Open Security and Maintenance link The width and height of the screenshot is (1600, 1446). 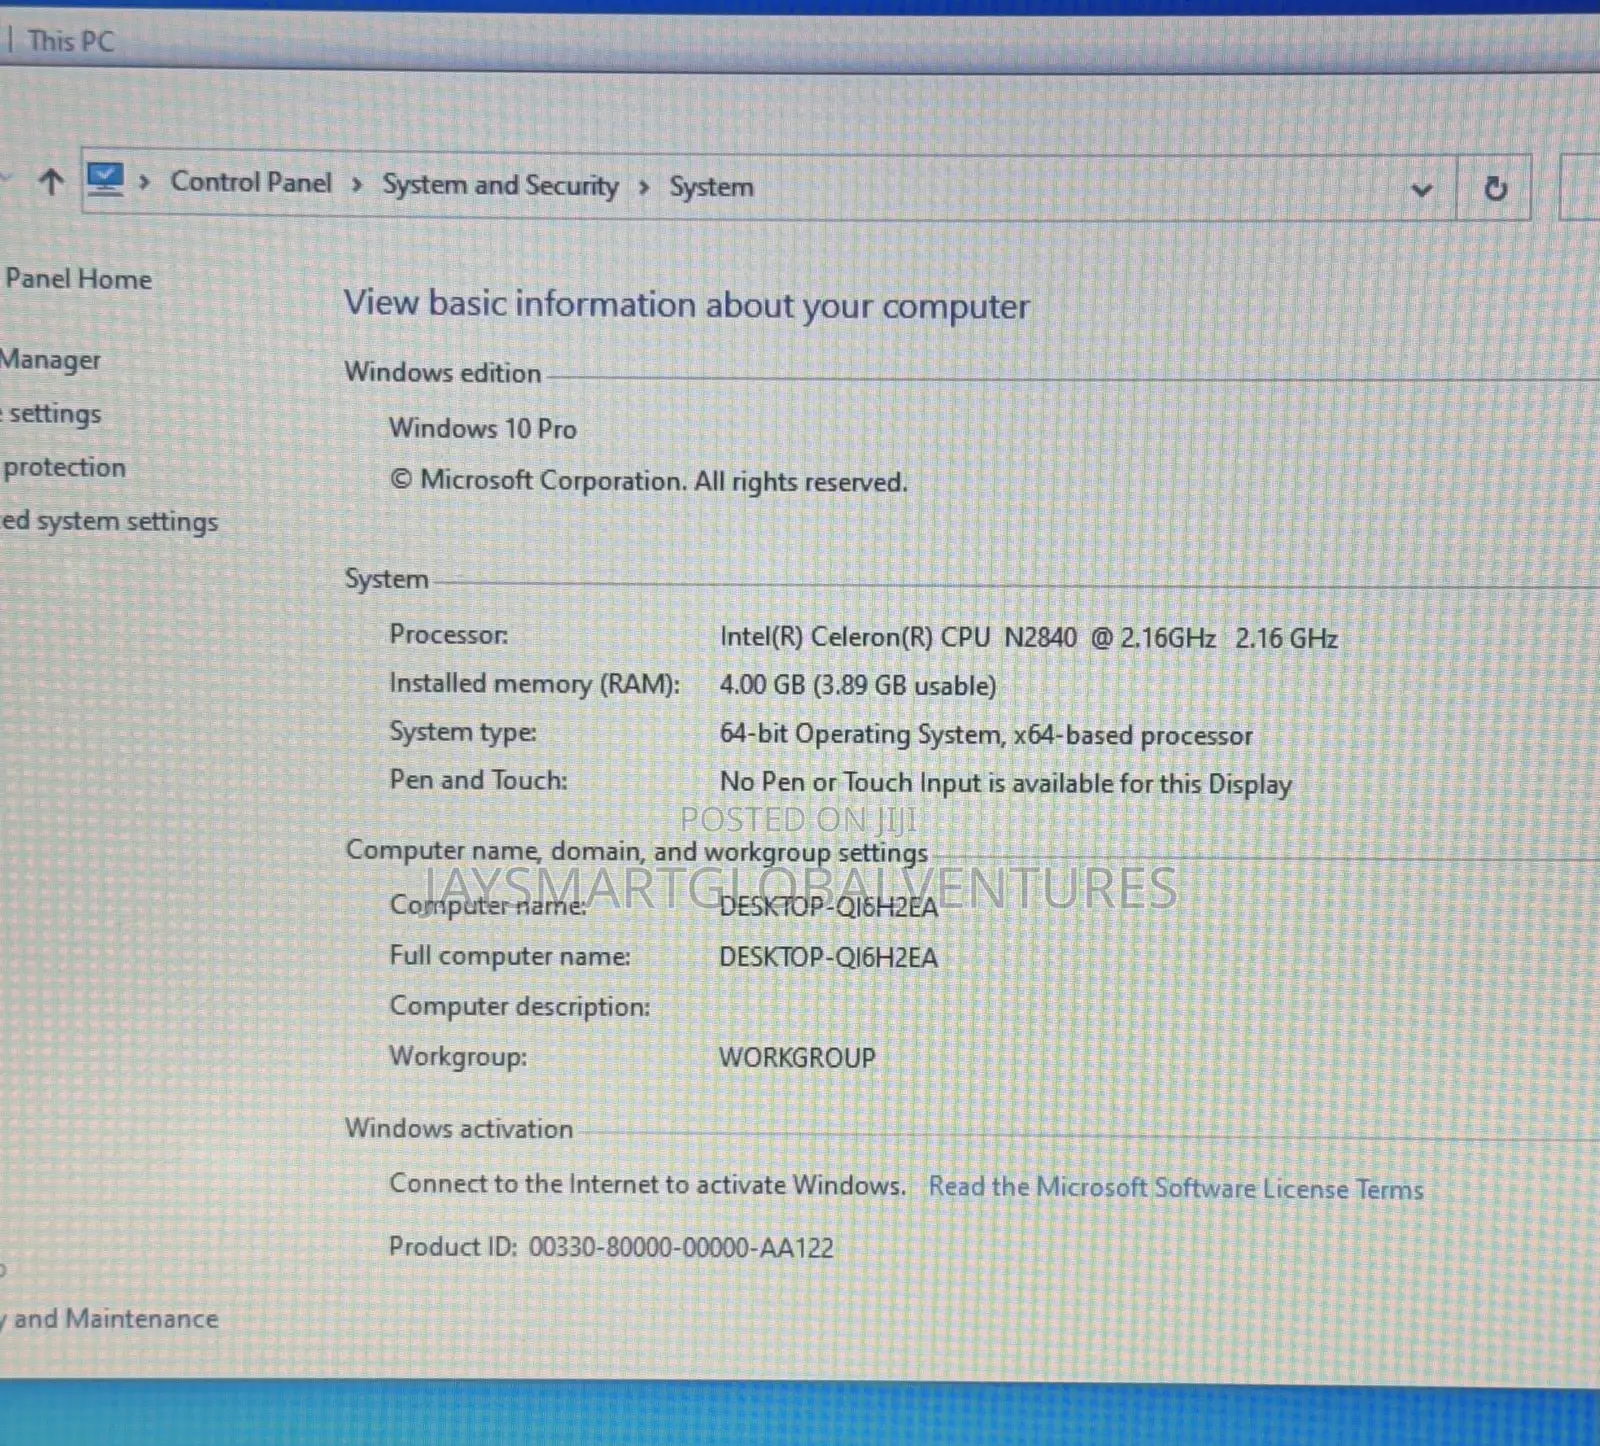110,1319
